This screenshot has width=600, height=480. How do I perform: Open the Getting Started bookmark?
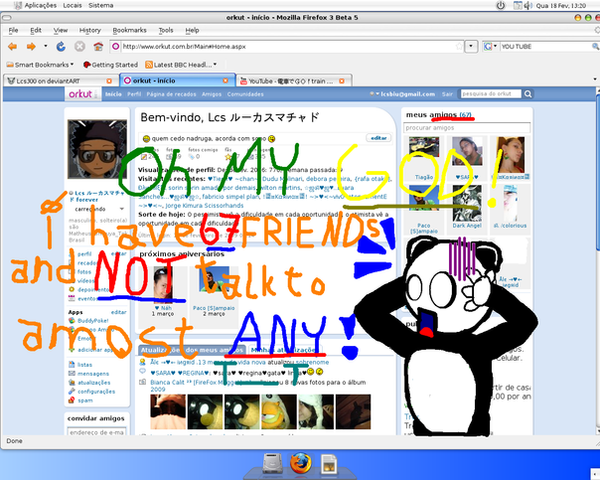111,65
